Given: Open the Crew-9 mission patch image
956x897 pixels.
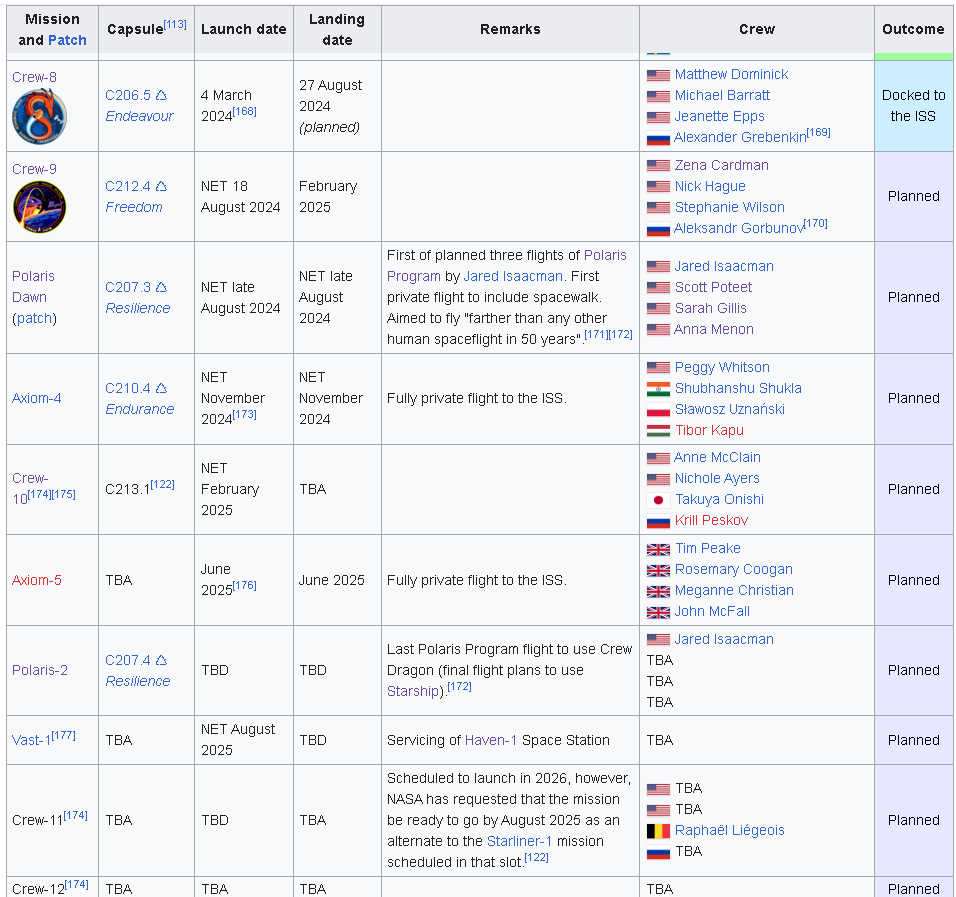Looking at the screenshot, I should pos(40,207).
